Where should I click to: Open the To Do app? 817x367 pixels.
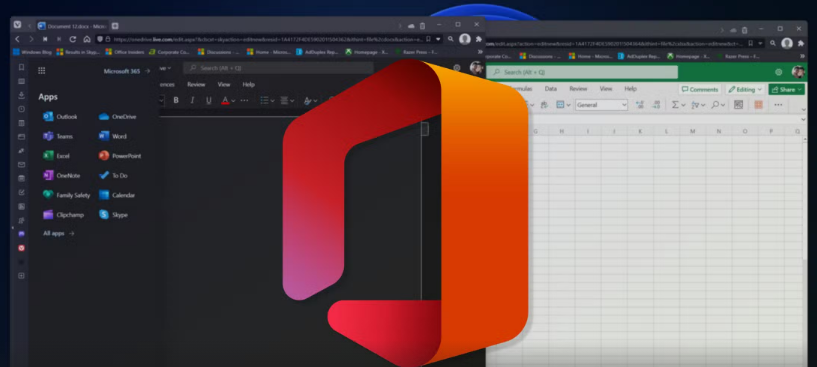point(113,175)
